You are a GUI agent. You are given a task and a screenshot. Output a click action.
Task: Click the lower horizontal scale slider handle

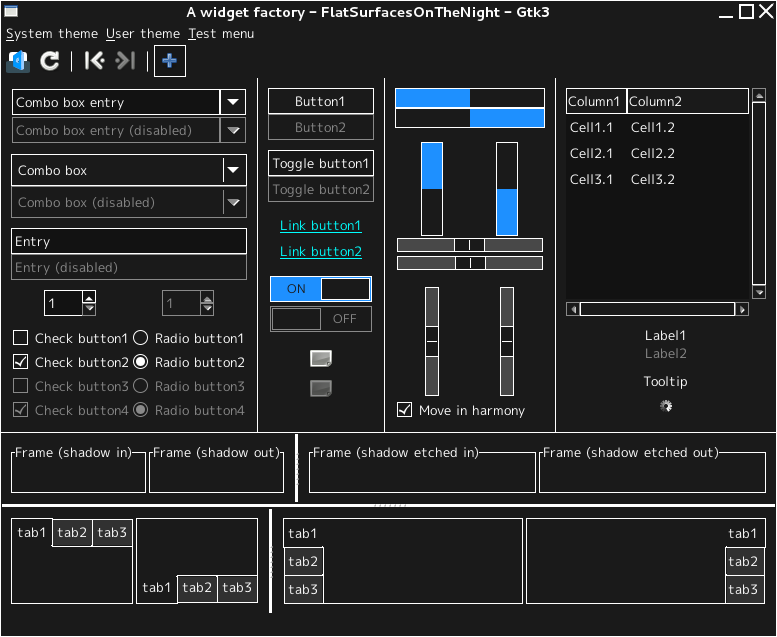(x=470, y=263)
